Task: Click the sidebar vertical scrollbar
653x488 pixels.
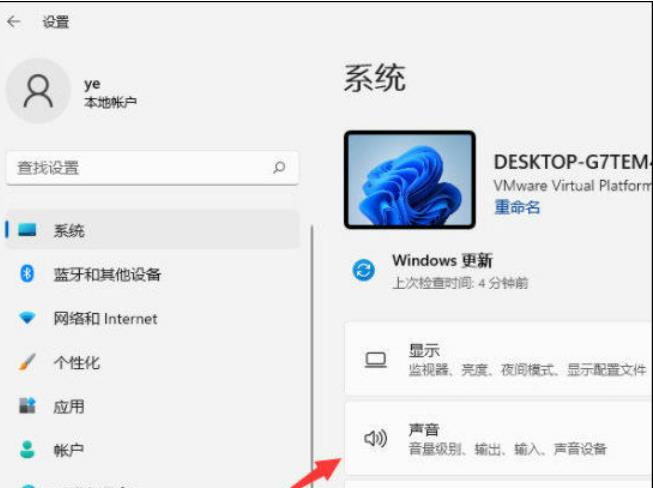Action: 312,357
